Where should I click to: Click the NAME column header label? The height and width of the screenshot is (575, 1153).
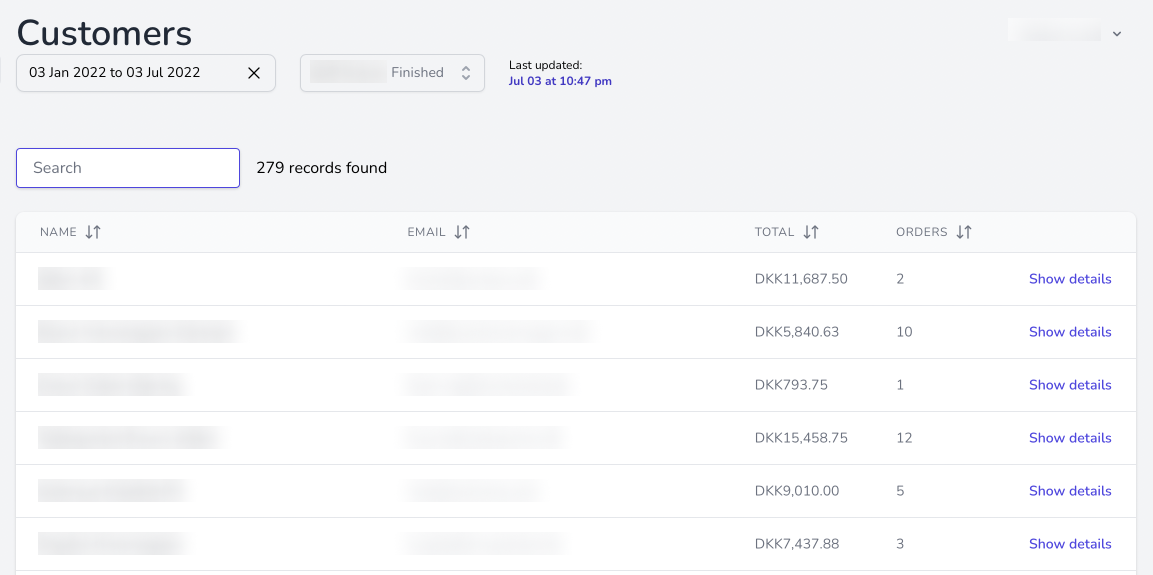point(58,232)
